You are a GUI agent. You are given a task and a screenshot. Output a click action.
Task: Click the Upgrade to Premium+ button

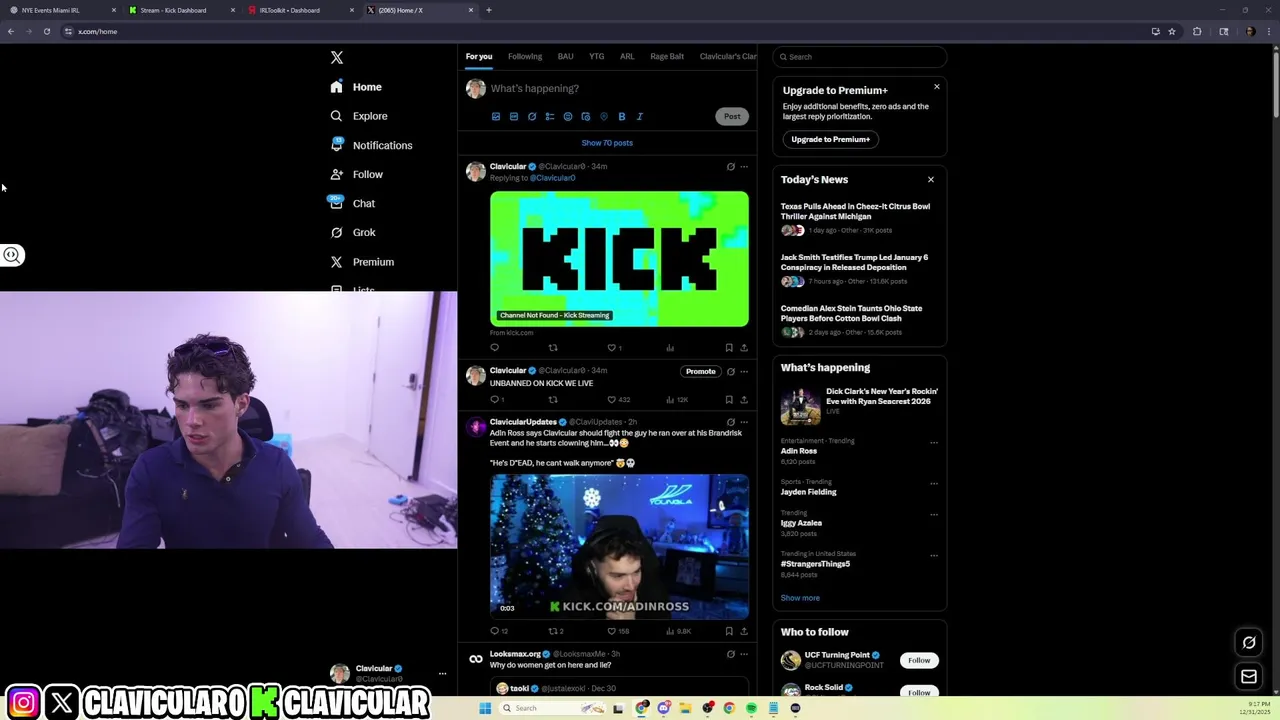[x=831, y=139]
